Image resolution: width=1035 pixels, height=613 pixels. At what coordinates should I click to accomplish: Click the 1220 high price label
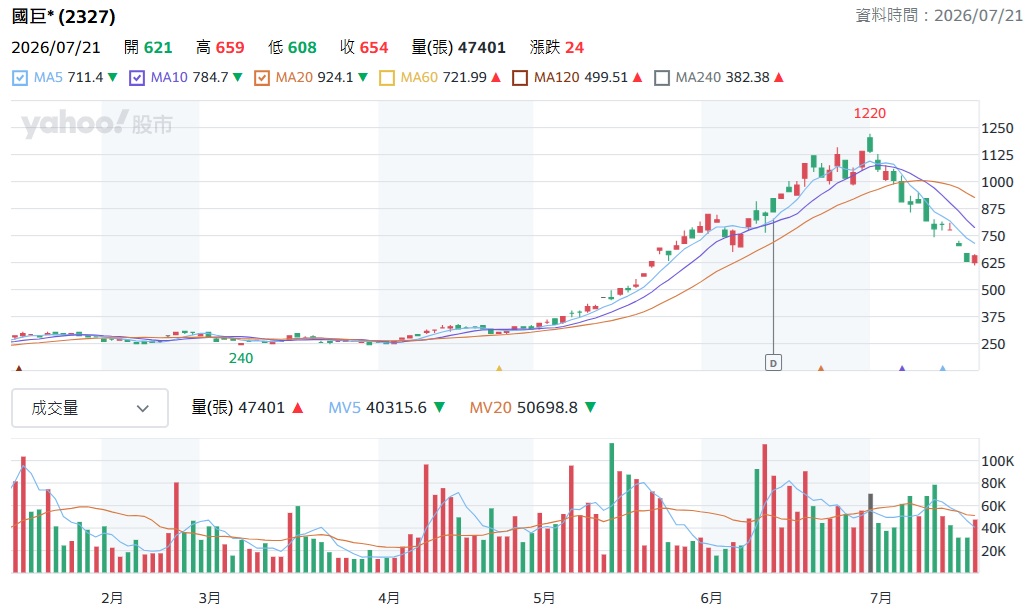pos(869,113)
